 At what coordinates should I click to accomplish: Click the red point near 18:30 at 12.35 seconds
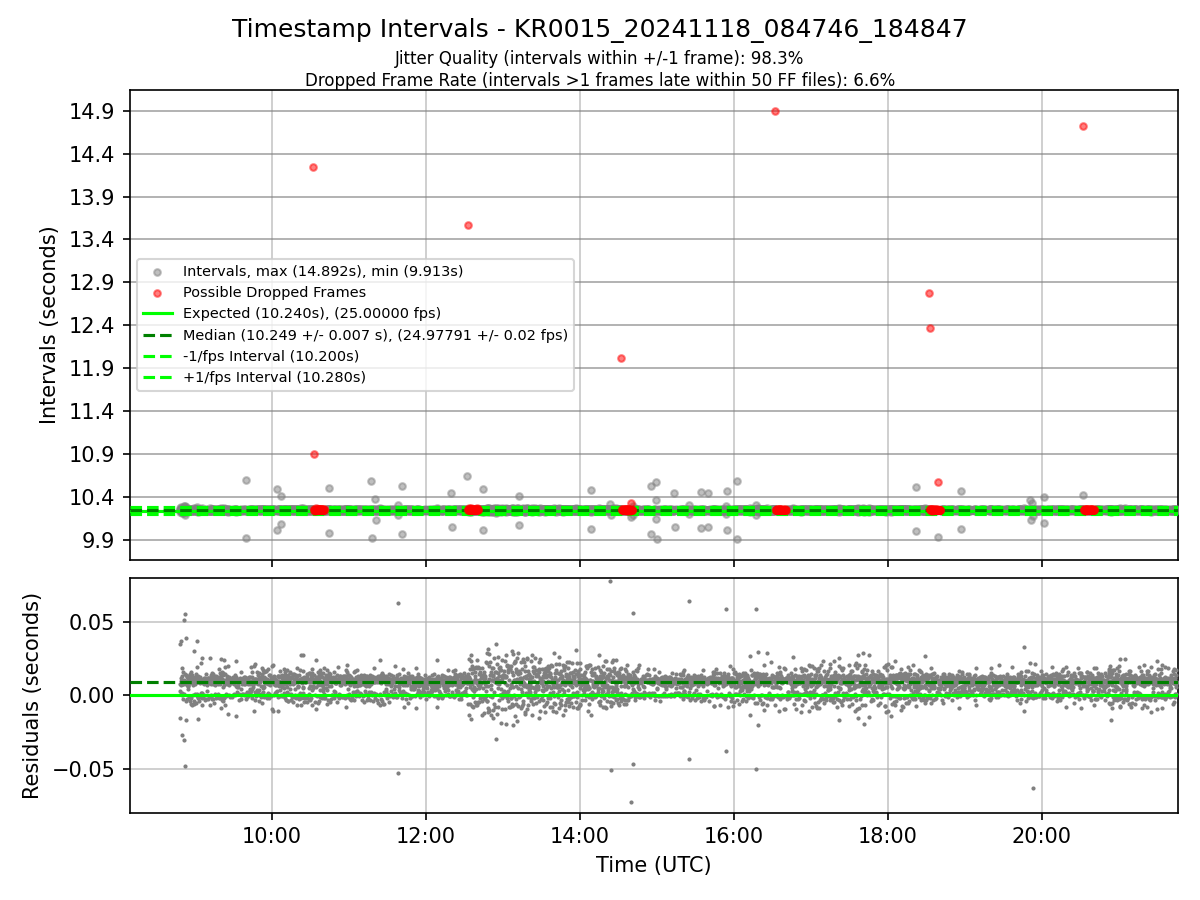pyautogui.click(x=930, y=328)
